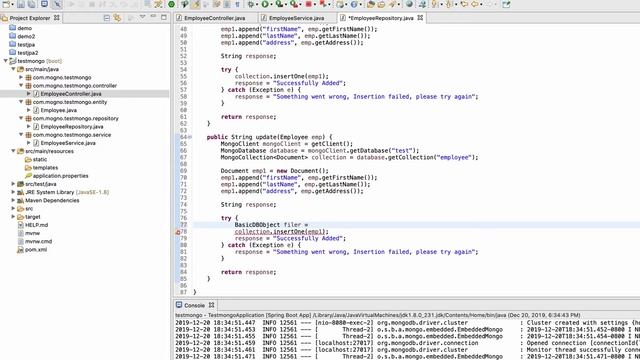Open the Debug dropdown arrow
This screenshot has width=640, height=360.
point(257,4)
